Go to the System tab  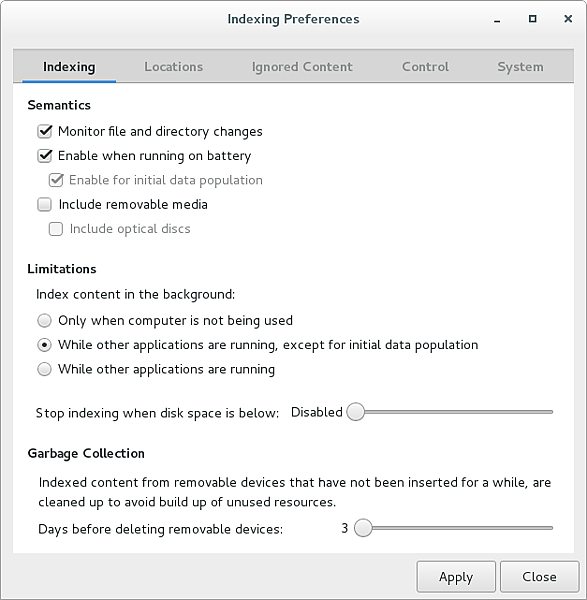coord(520,67)
